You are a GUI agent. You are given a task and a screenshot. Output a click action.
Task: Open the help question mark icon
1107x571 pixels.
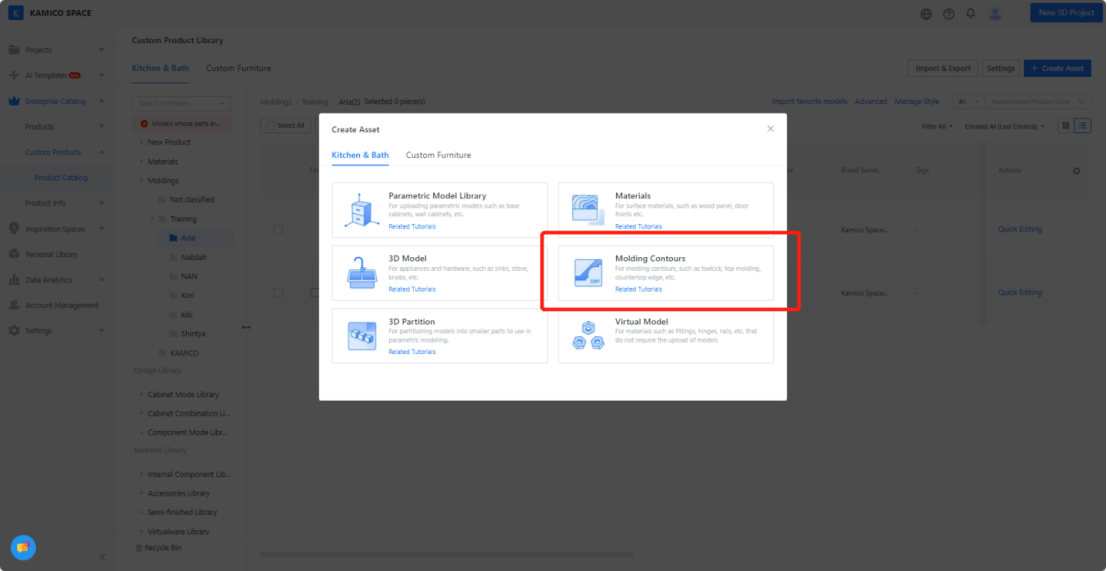(x=948, y=14)
